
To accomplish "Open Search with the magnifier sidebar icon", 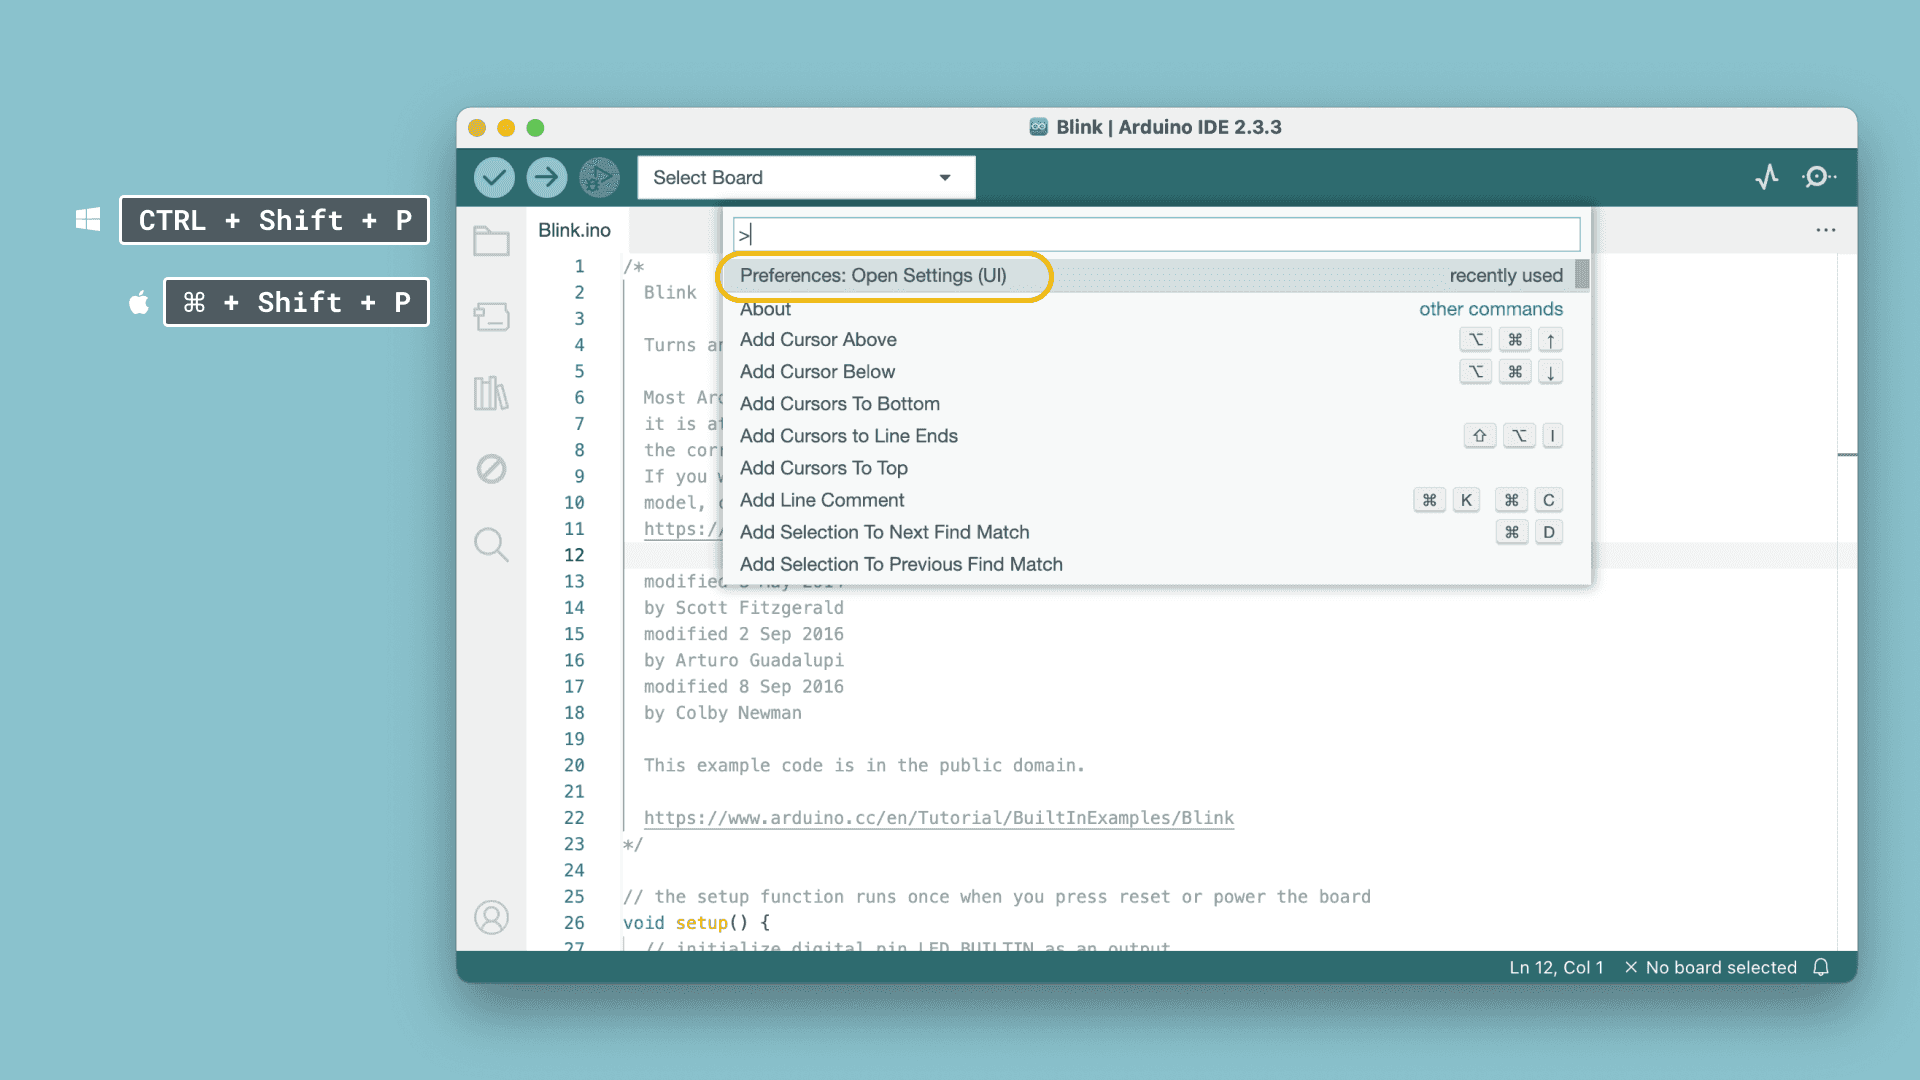I will 491,545.
